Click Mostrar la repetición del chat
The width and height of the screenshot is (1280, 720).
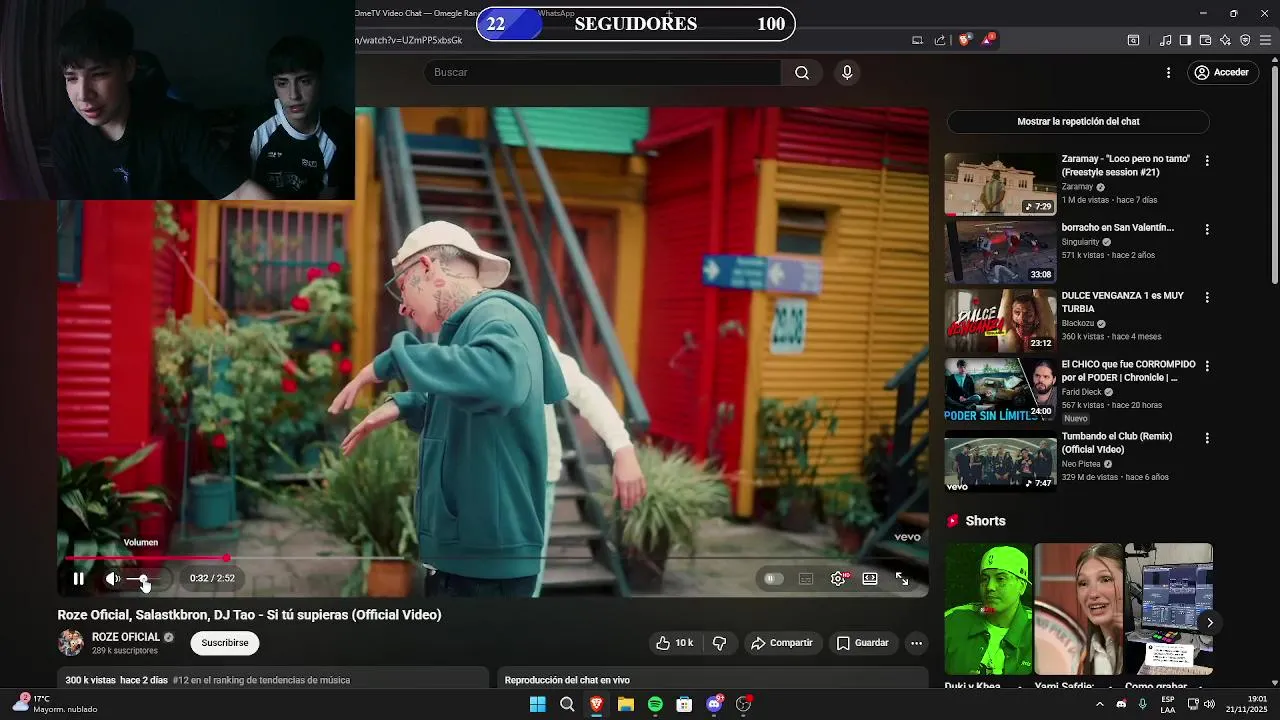click(x=1078, y=121)
